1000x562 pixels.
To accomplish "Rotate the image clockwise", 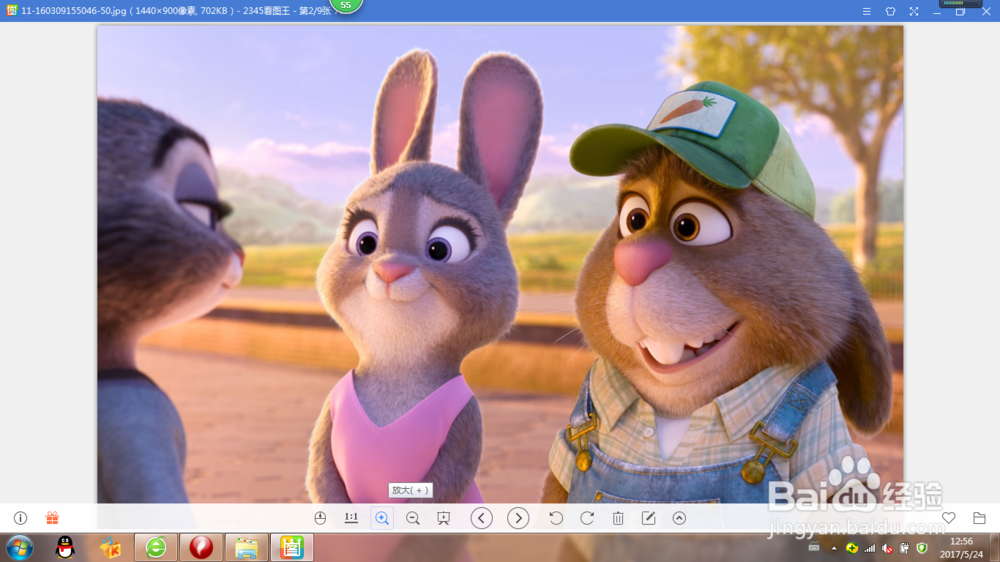I will pos(587,518).
